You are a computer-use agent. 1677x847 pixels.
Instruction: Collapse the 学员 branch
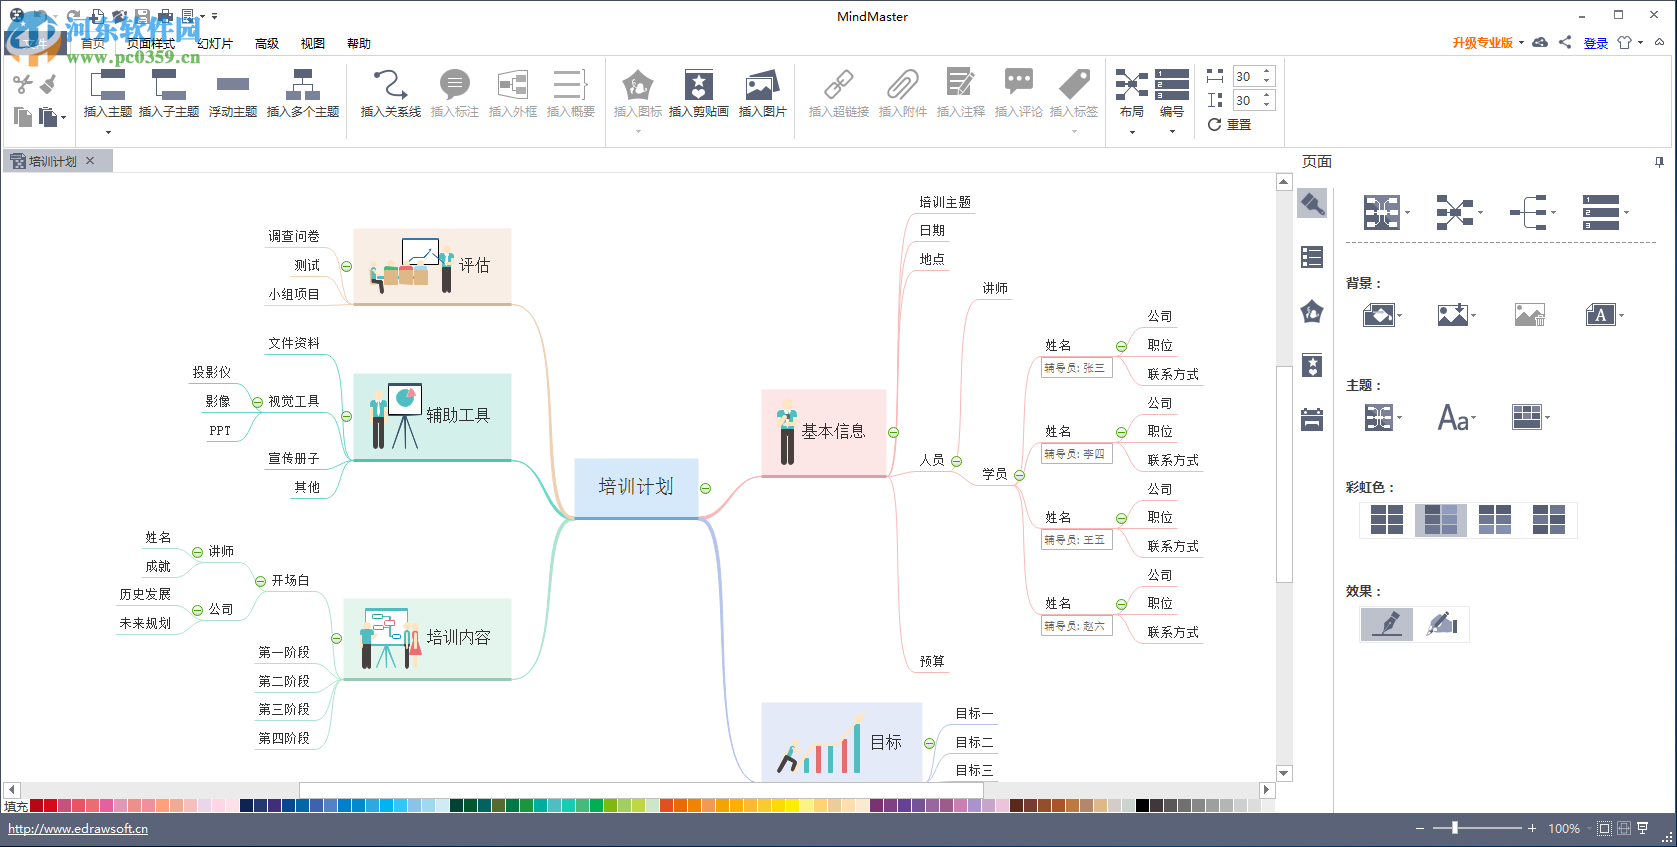pos(1019,476)
